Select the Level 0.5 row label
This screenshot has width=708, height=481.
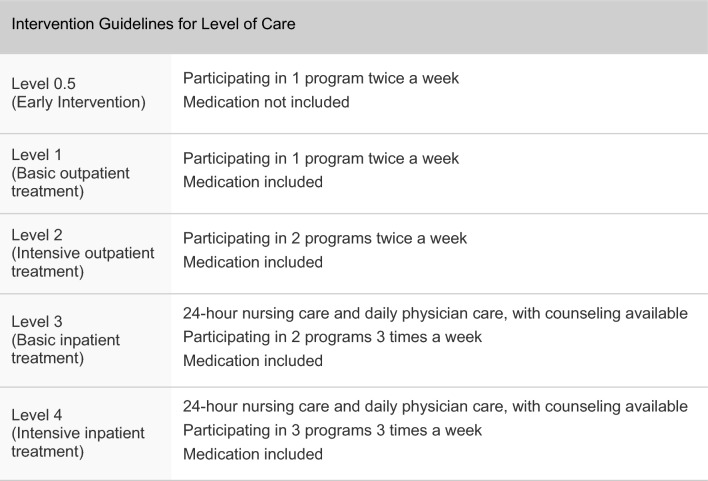[x=36, y=83]
